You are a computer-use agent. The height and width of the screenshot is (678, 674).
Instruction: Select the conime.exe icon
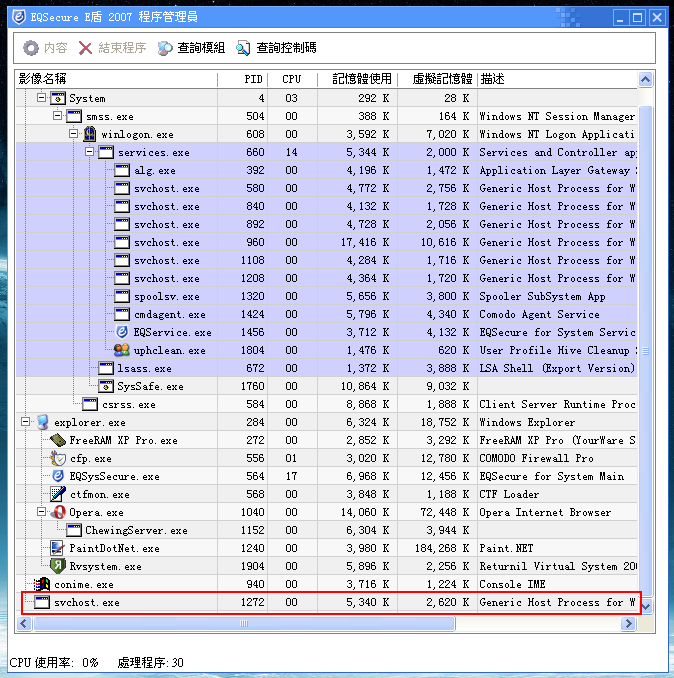pos(42,584)
